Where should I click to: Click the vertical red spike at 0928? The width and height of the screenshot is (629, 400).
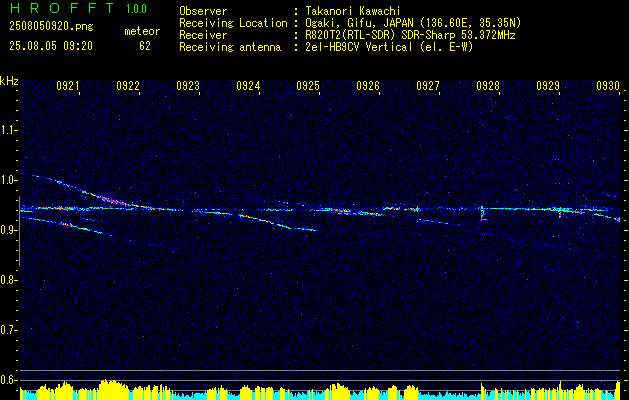click(482, 213)
